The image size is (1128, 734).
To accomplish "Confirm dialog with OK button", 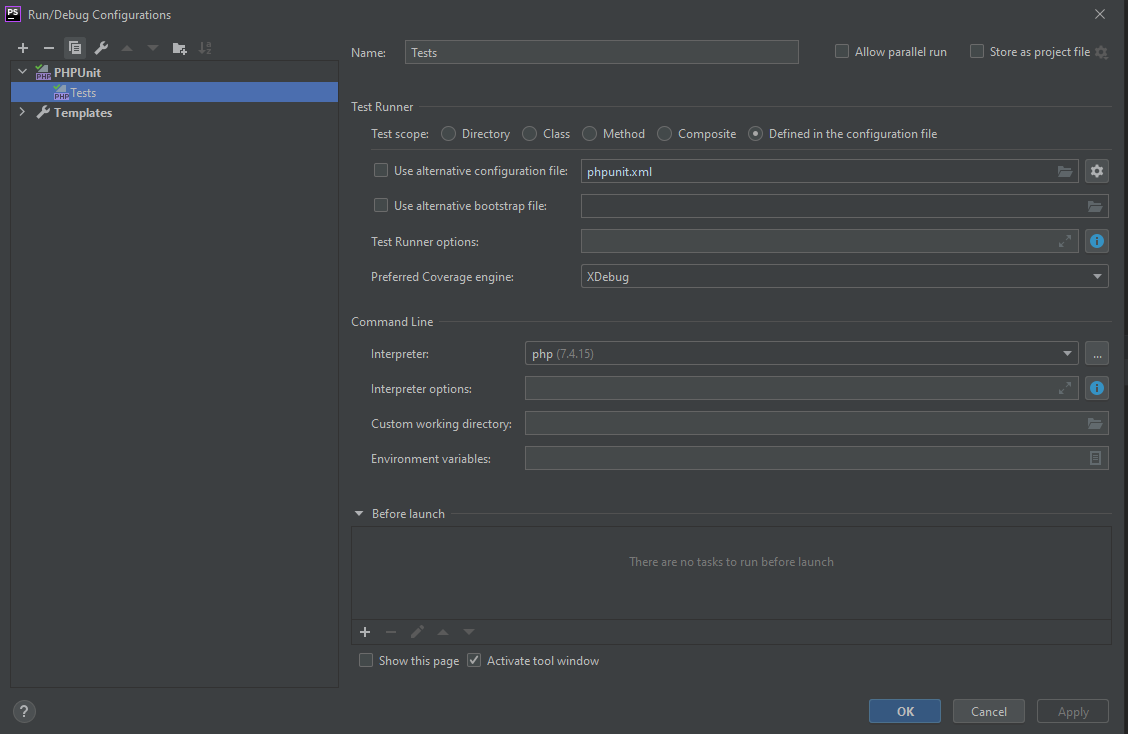I will click(x=905, y=711).
